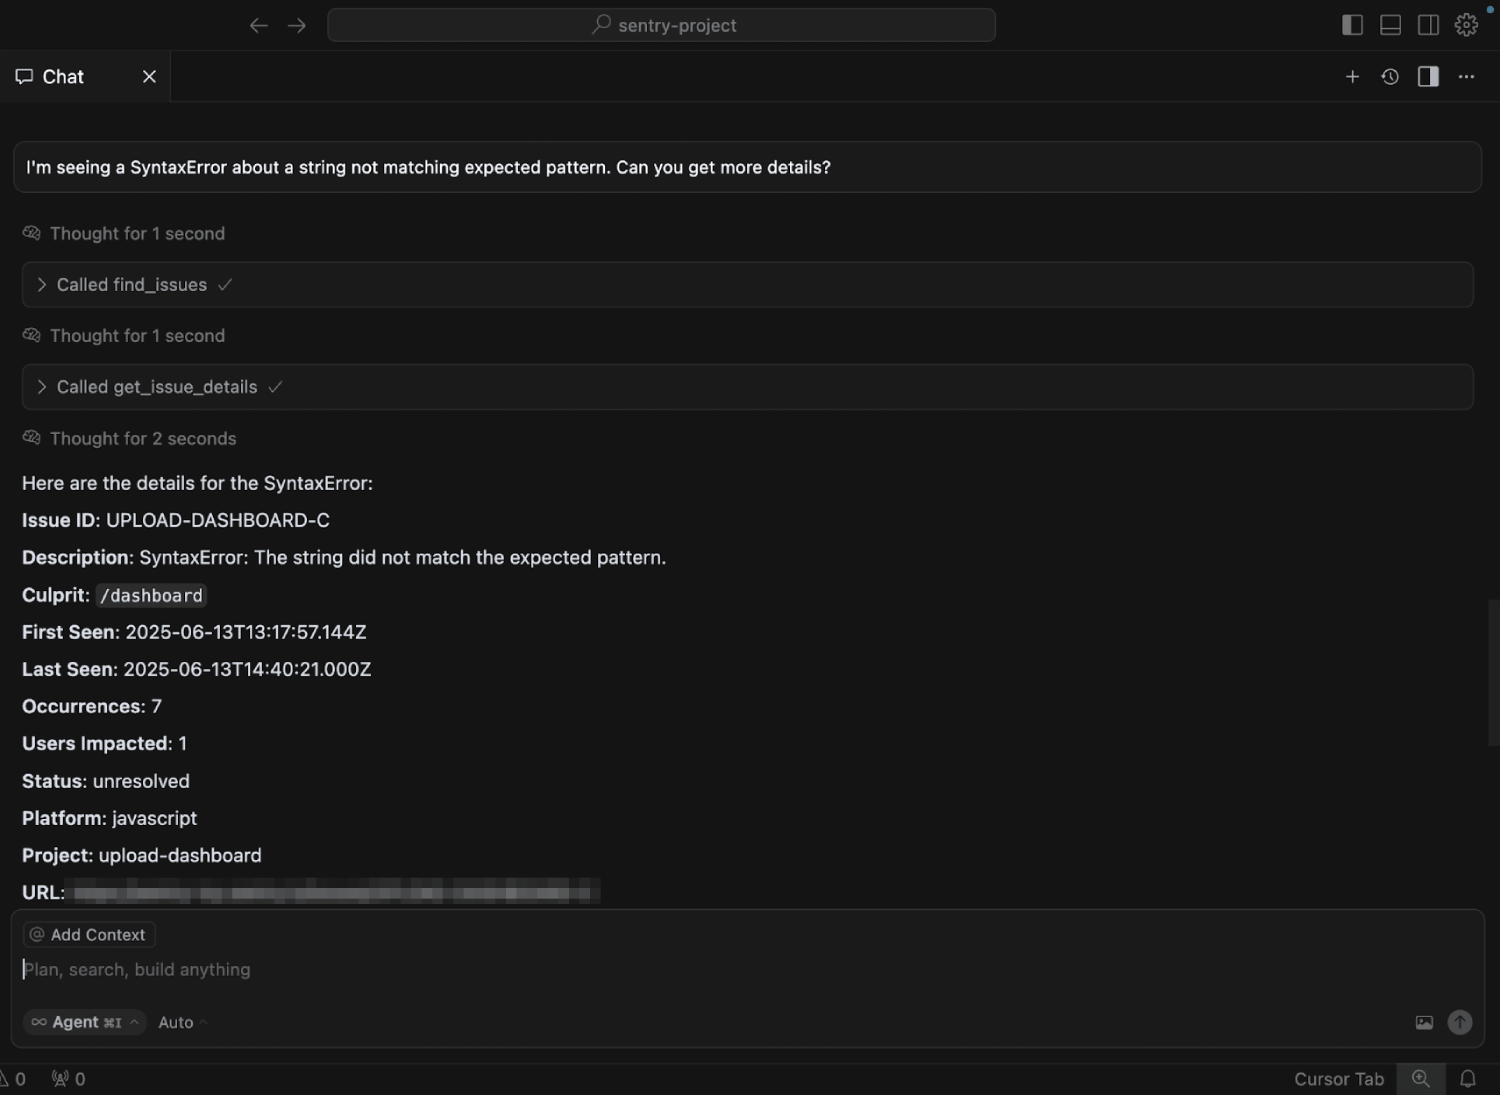Screen dimensions: 1500x1095
Task: Click the magnifier icon in the status bar
Action: click(1420, 1078)
